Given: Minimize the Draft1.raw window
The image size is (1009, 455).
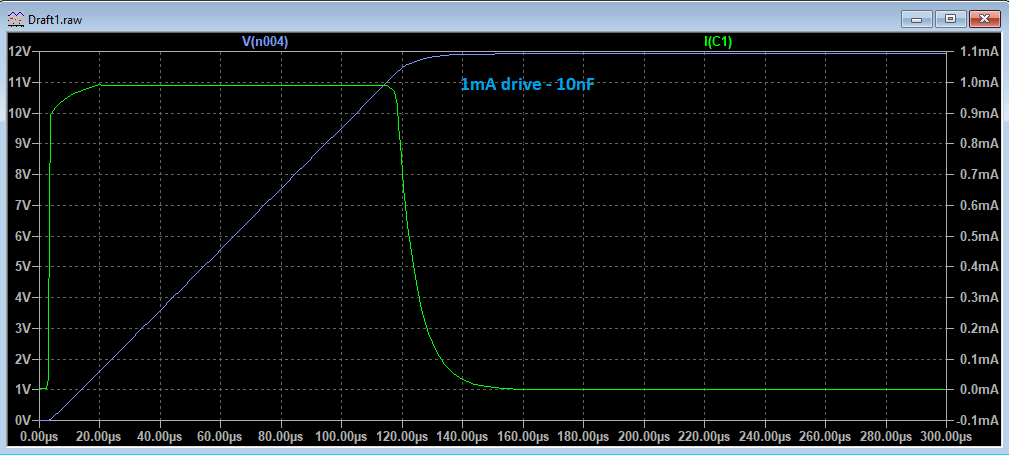Looking at the screenshot, I should point(916,19).
